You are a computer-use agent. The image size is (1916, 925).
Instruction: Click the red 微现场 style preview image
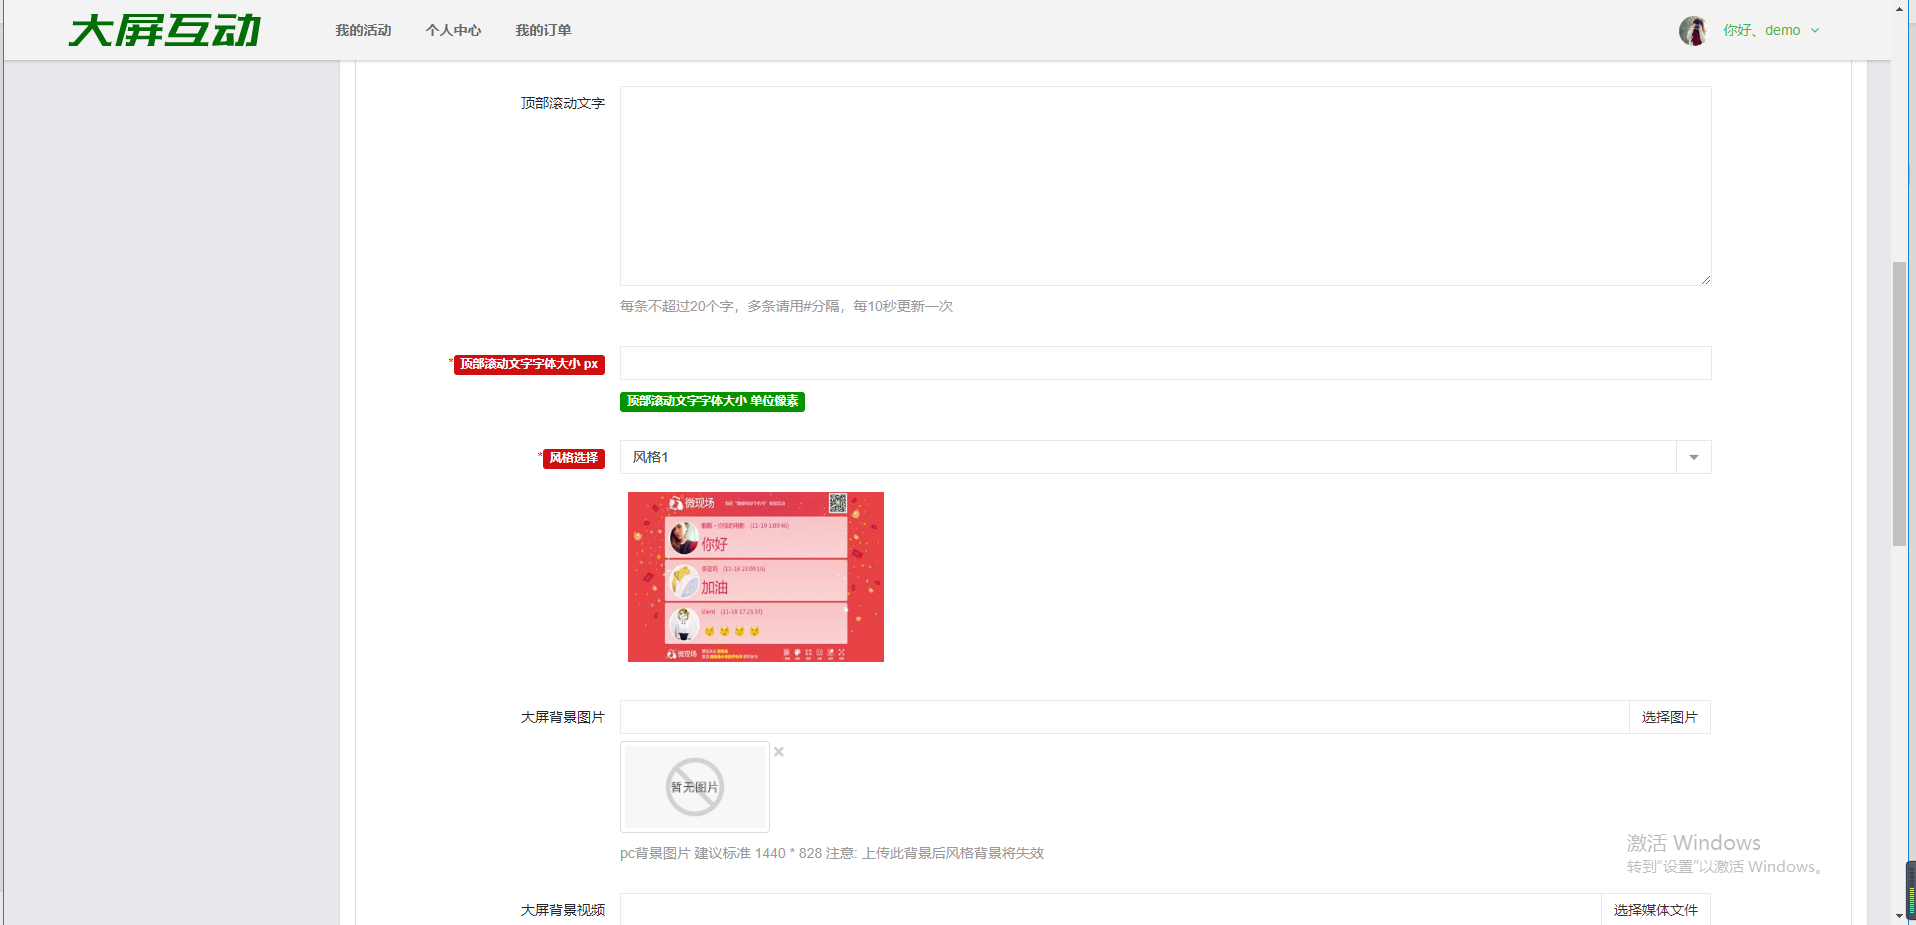[756, 577]
